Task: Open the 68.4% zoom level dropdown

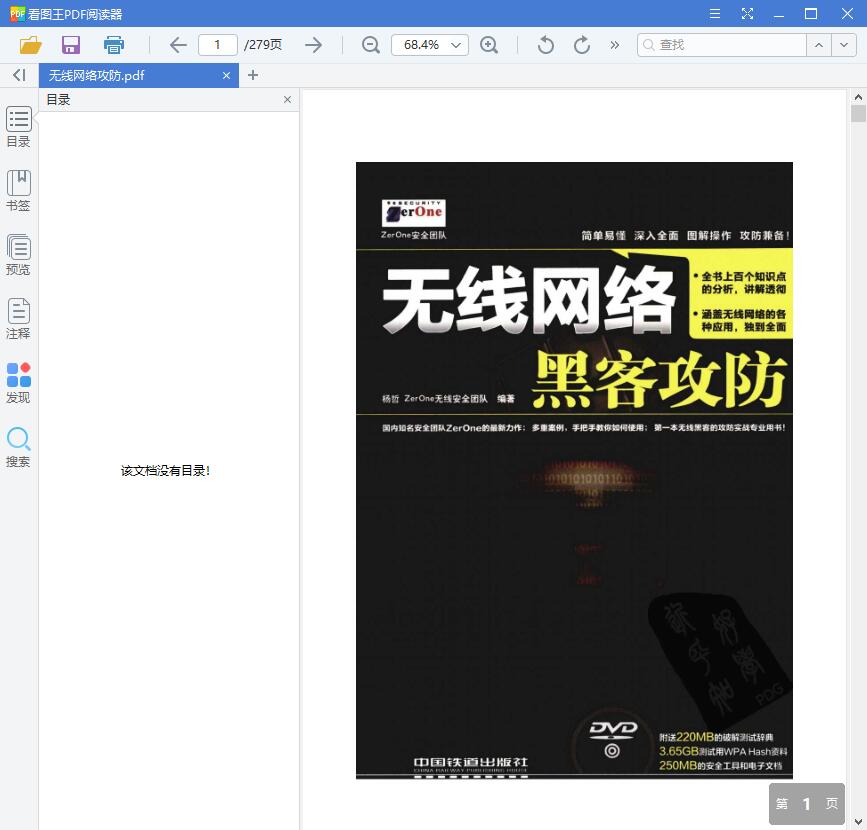Action: (x=430, y=45)
